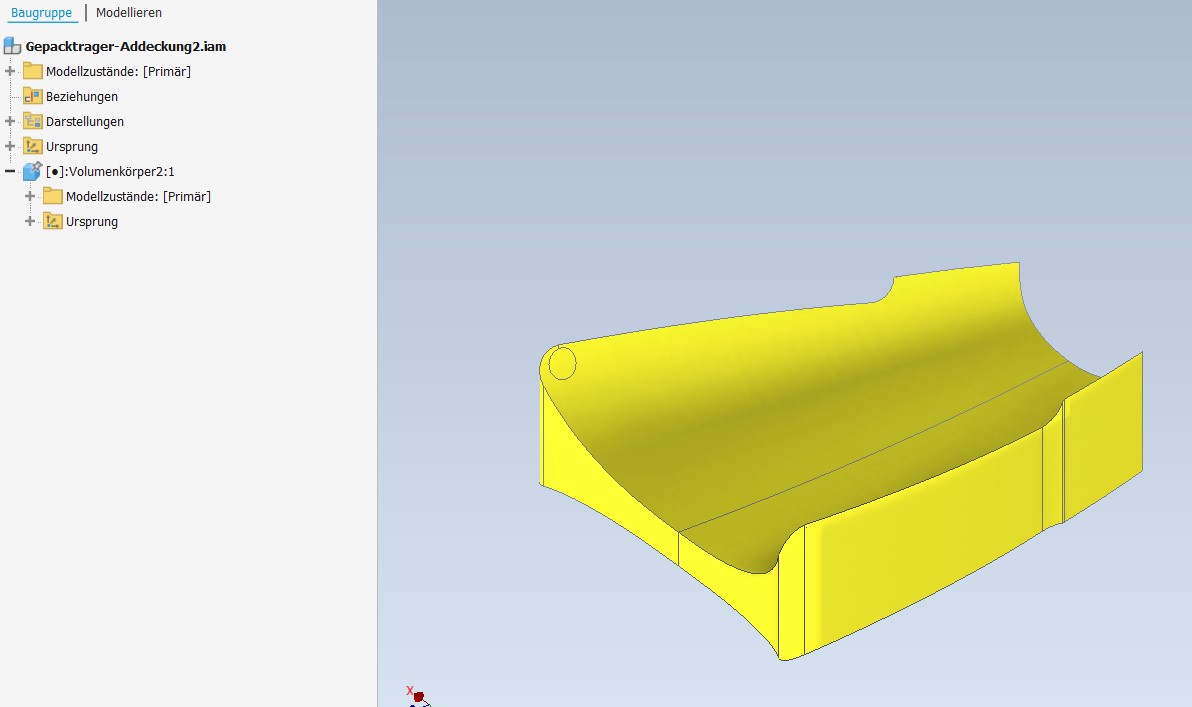This screenshot has width=1192, height=707.
Task: Expand the top-level Modellzustände: [Primär] node
Action: [x=10, y=71]
